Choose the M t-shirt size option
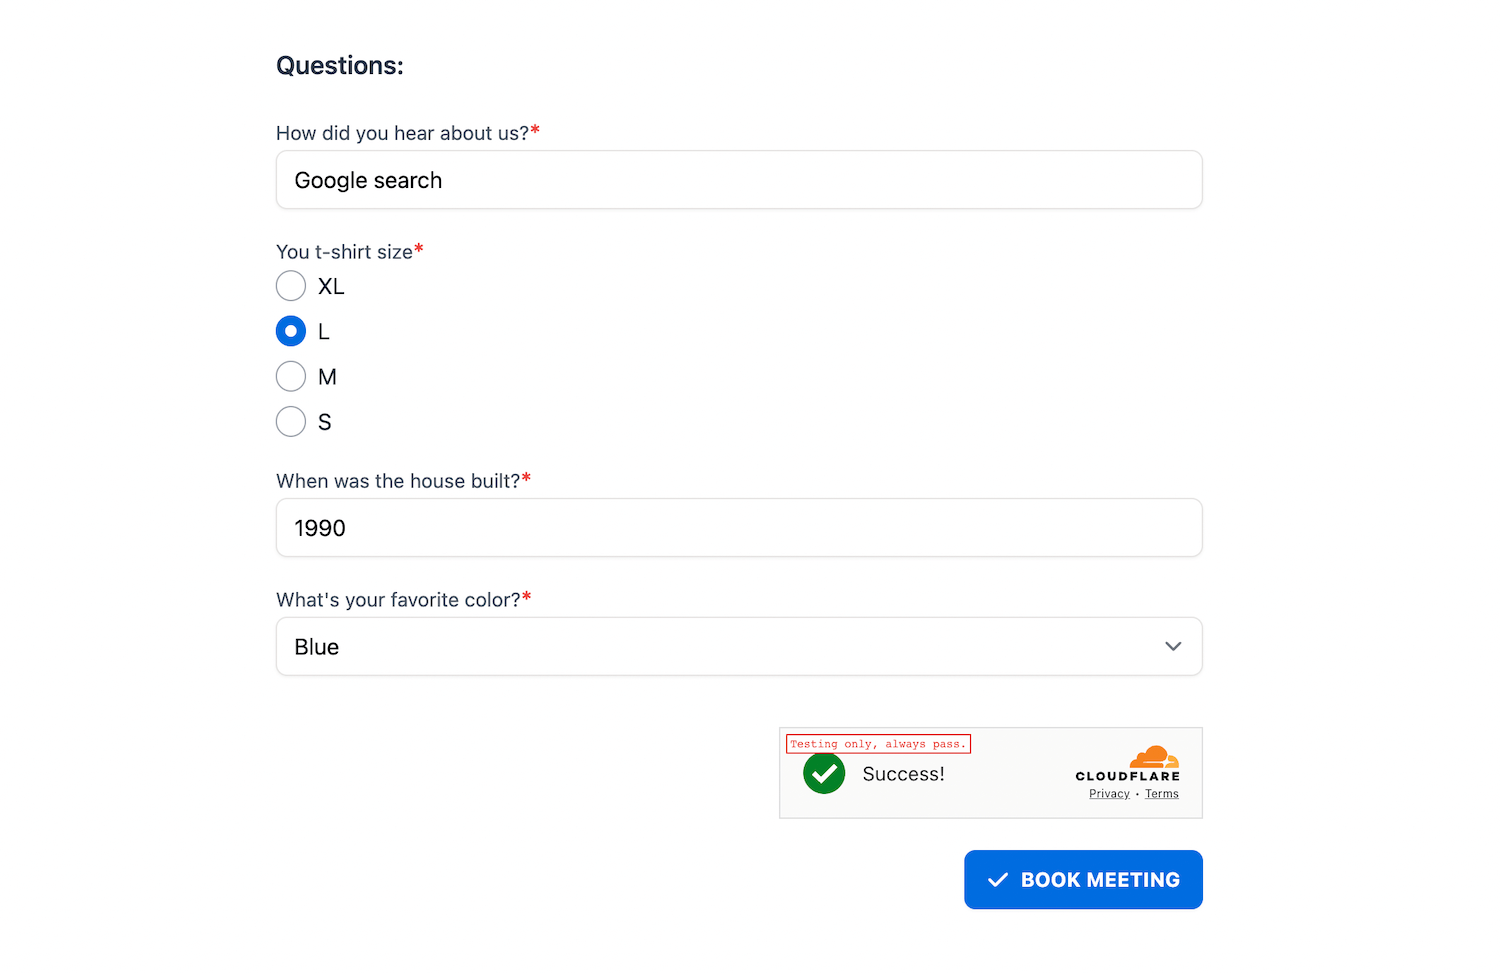 [x=291, y=377]
